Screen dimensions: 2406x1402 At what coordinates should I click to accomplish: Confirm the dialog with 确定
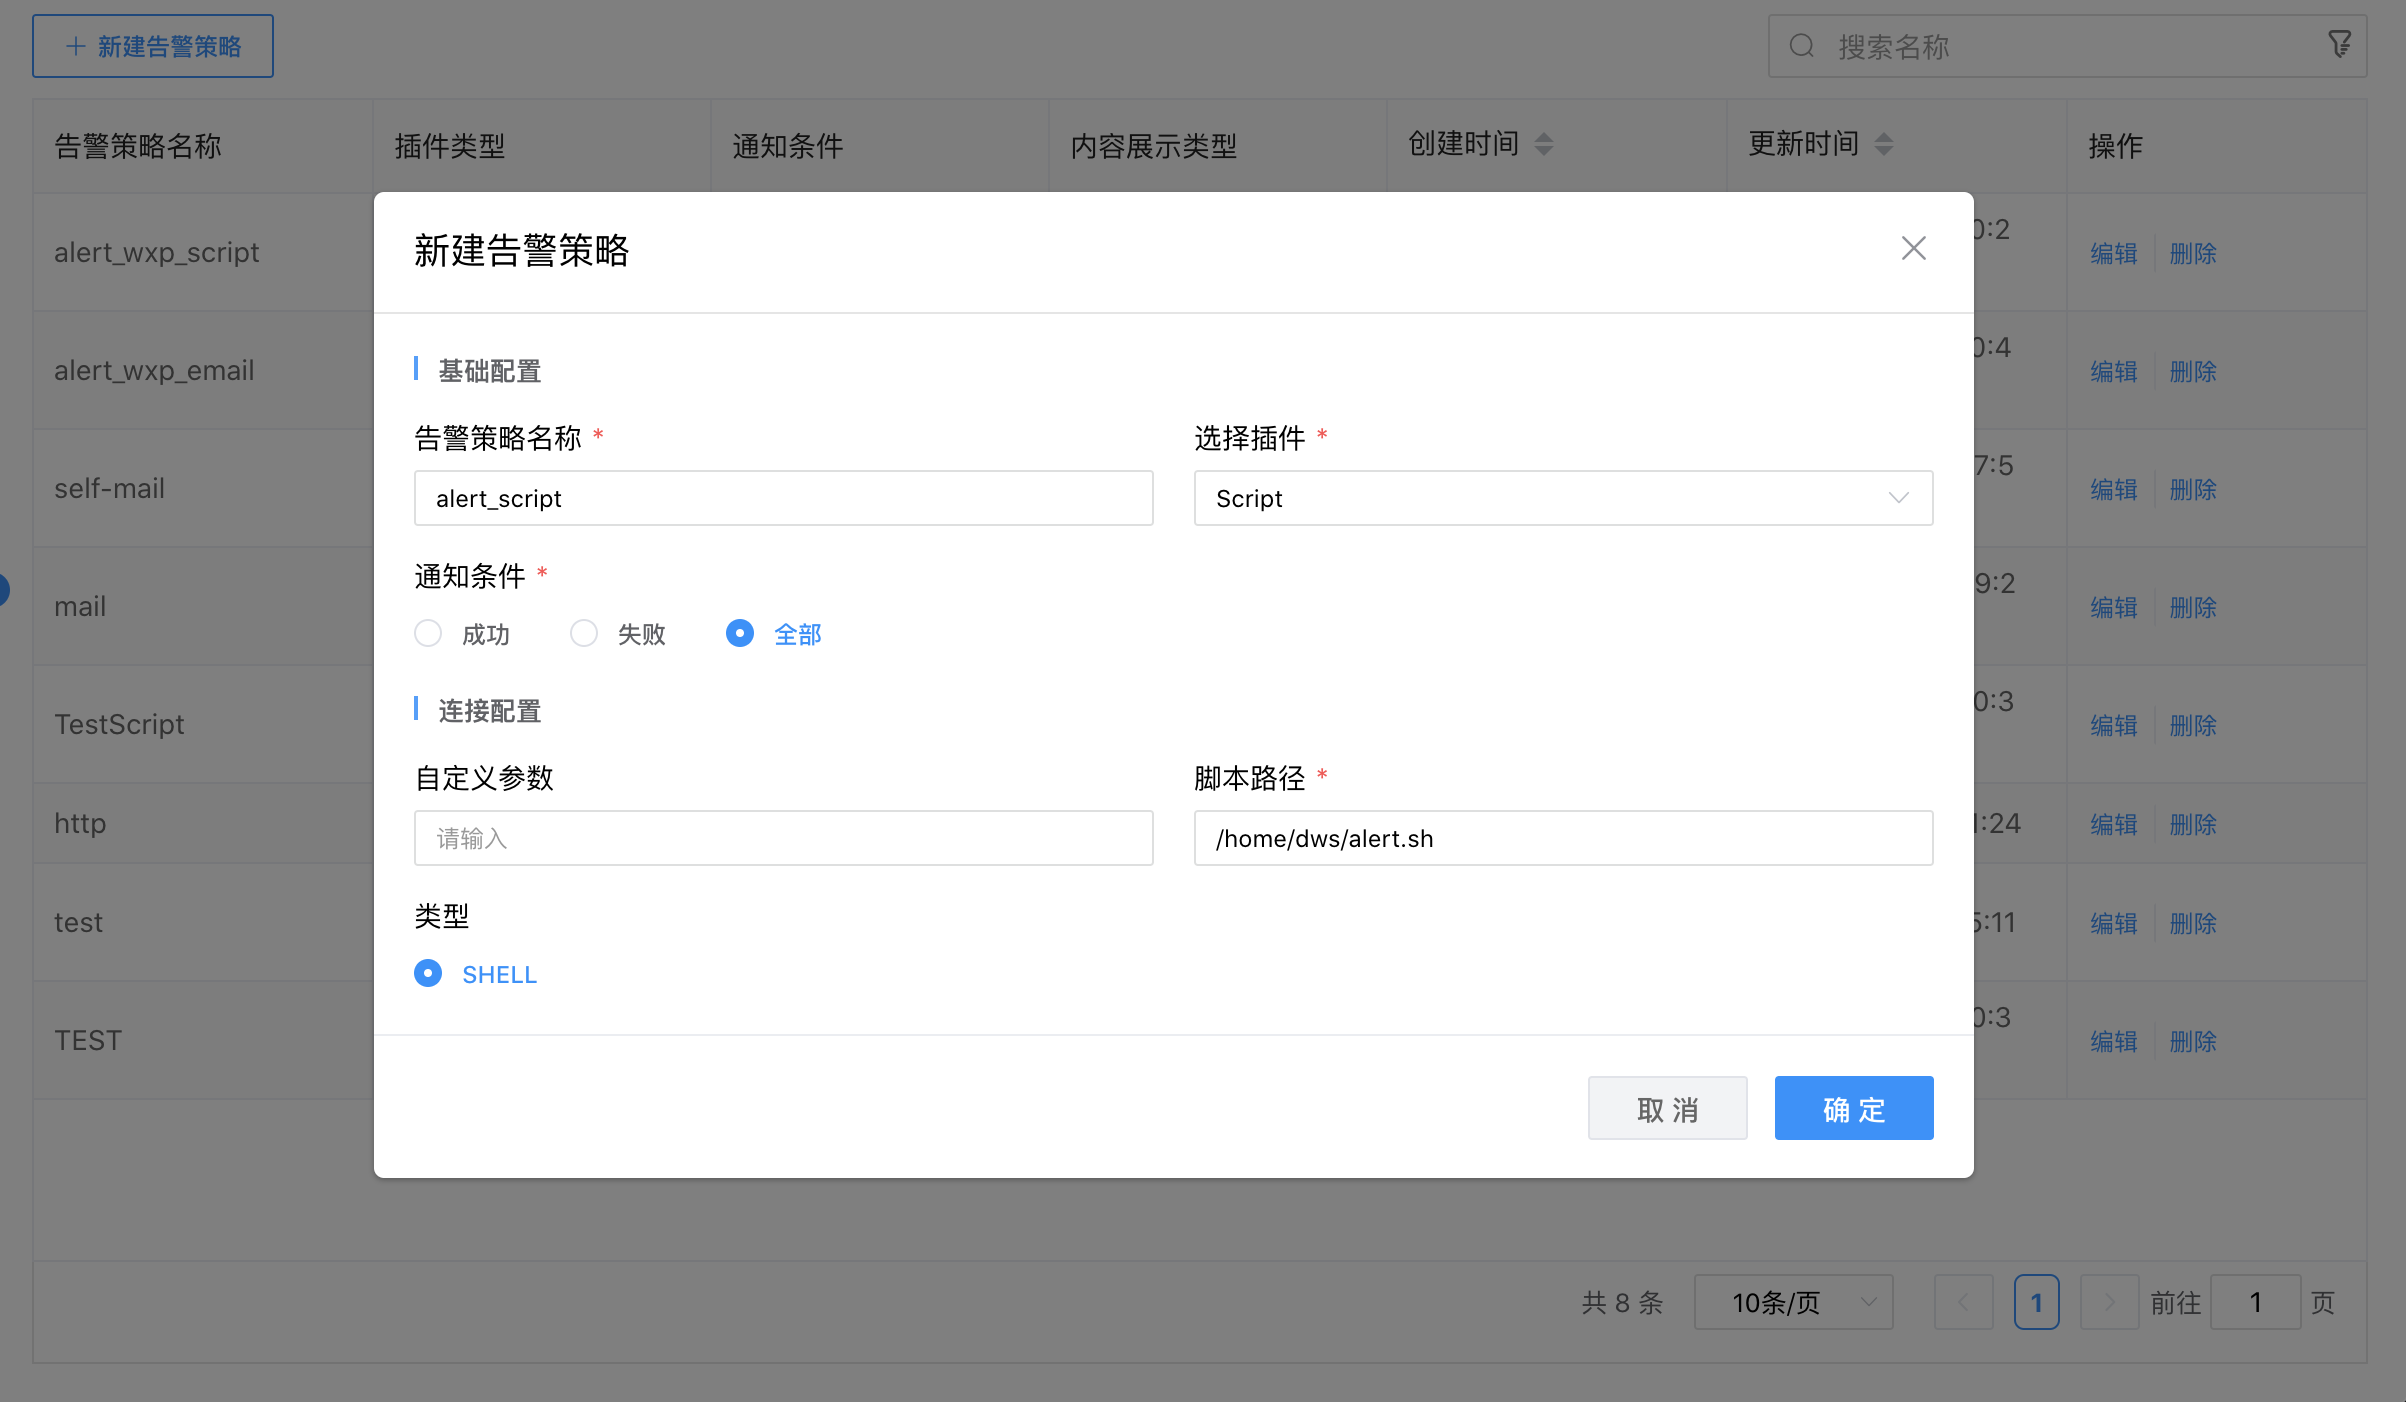(1853, 1108)
